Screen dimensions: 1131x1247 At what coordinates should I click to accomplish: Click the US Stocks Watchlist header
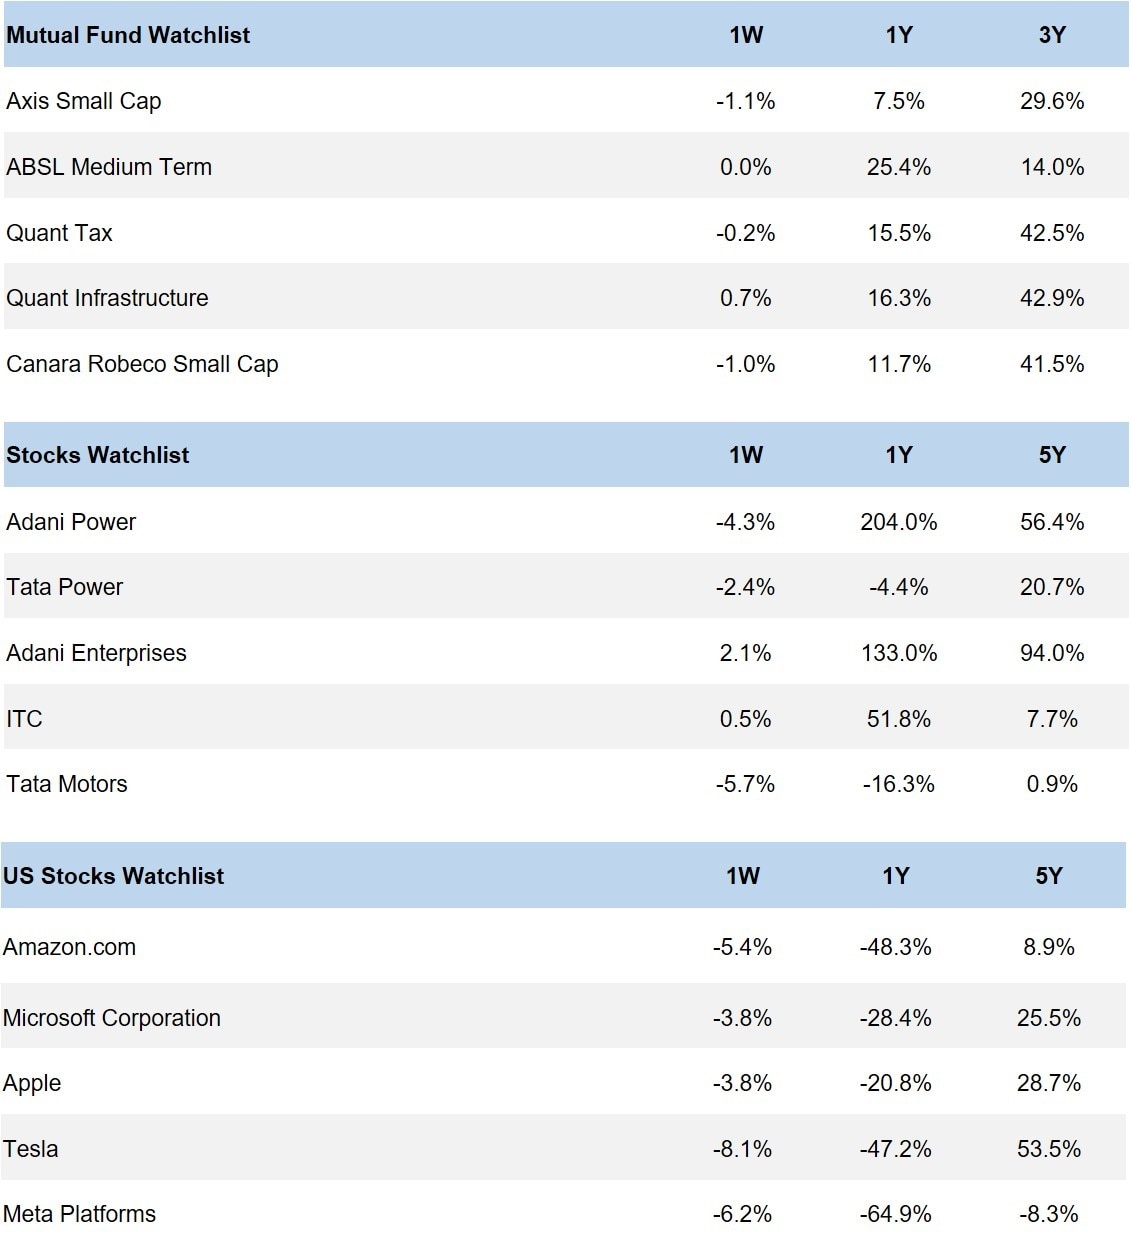pos(113,876)
